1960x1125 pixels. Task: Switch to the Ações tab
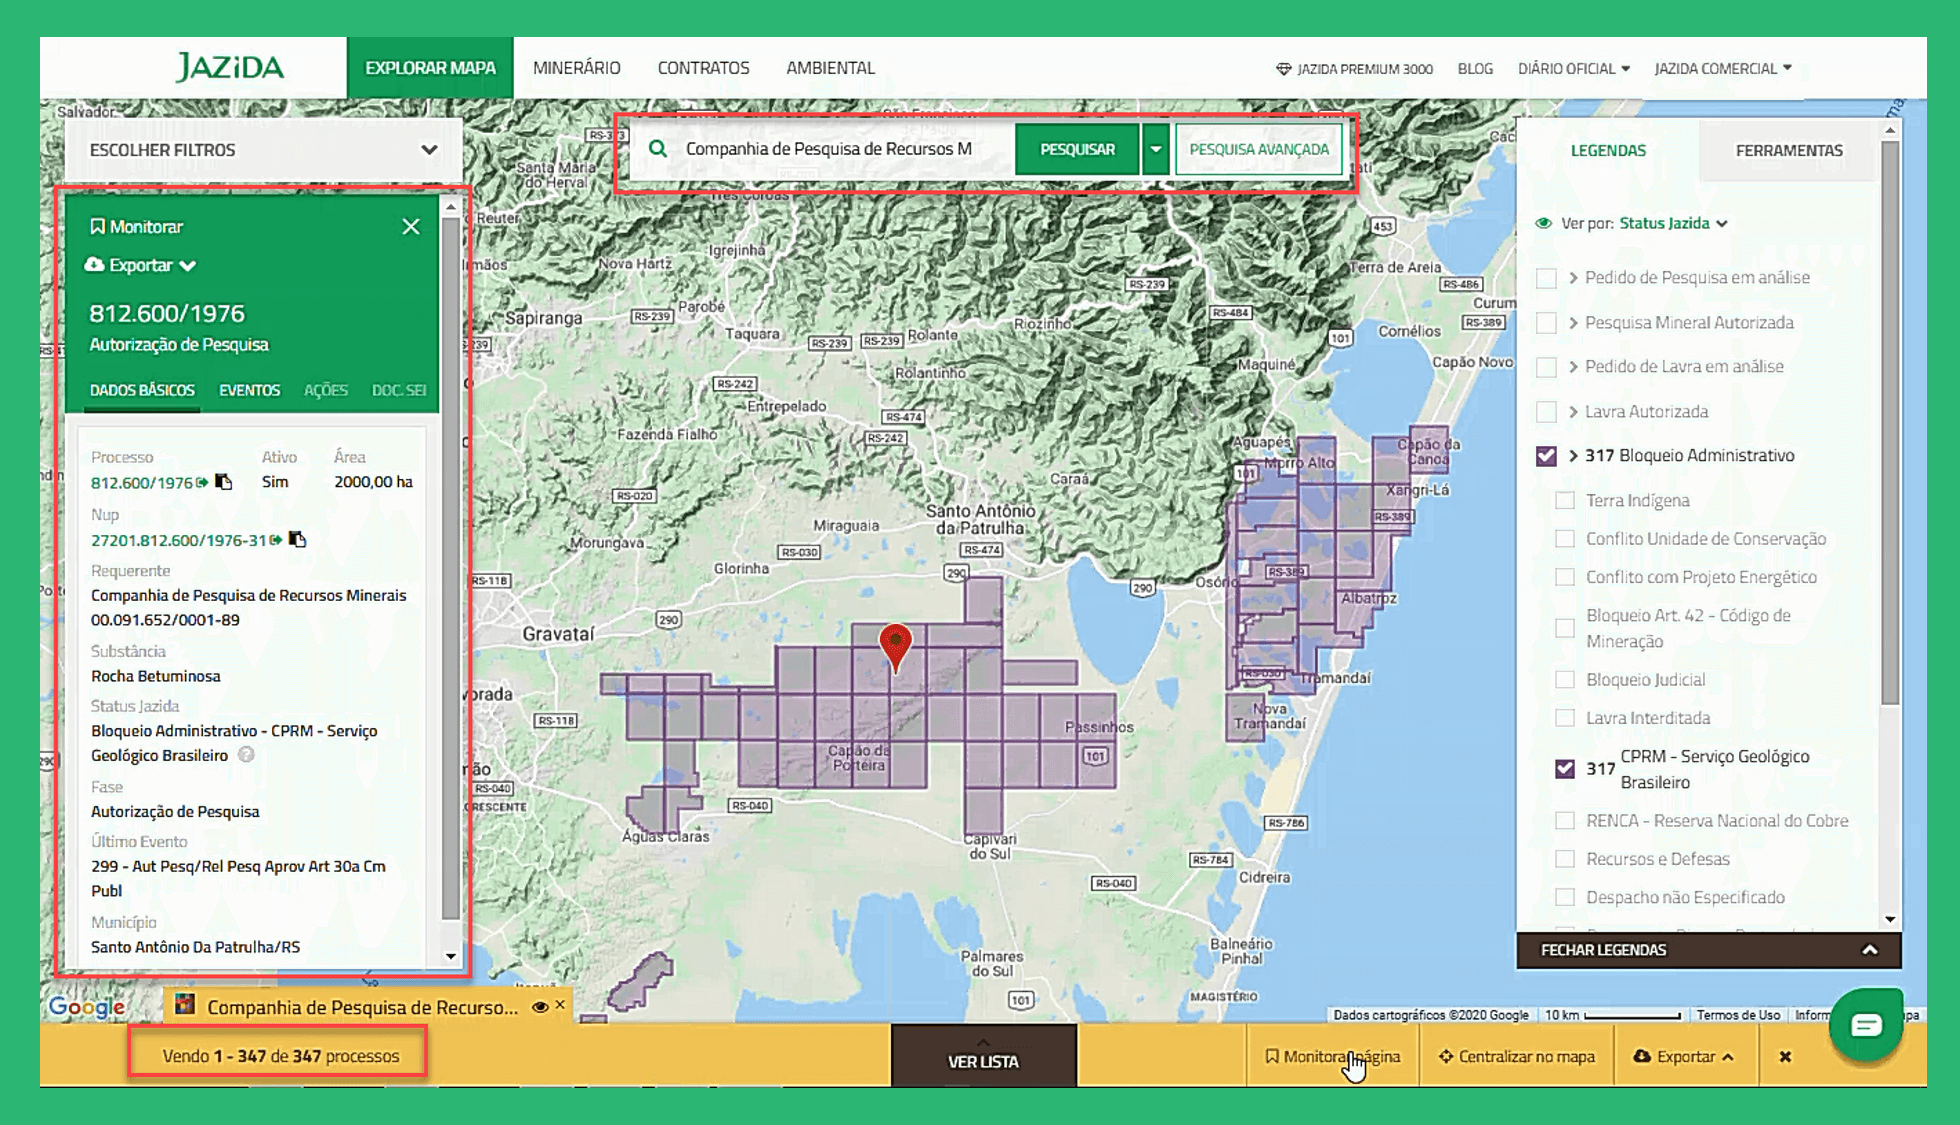(326, 390)
